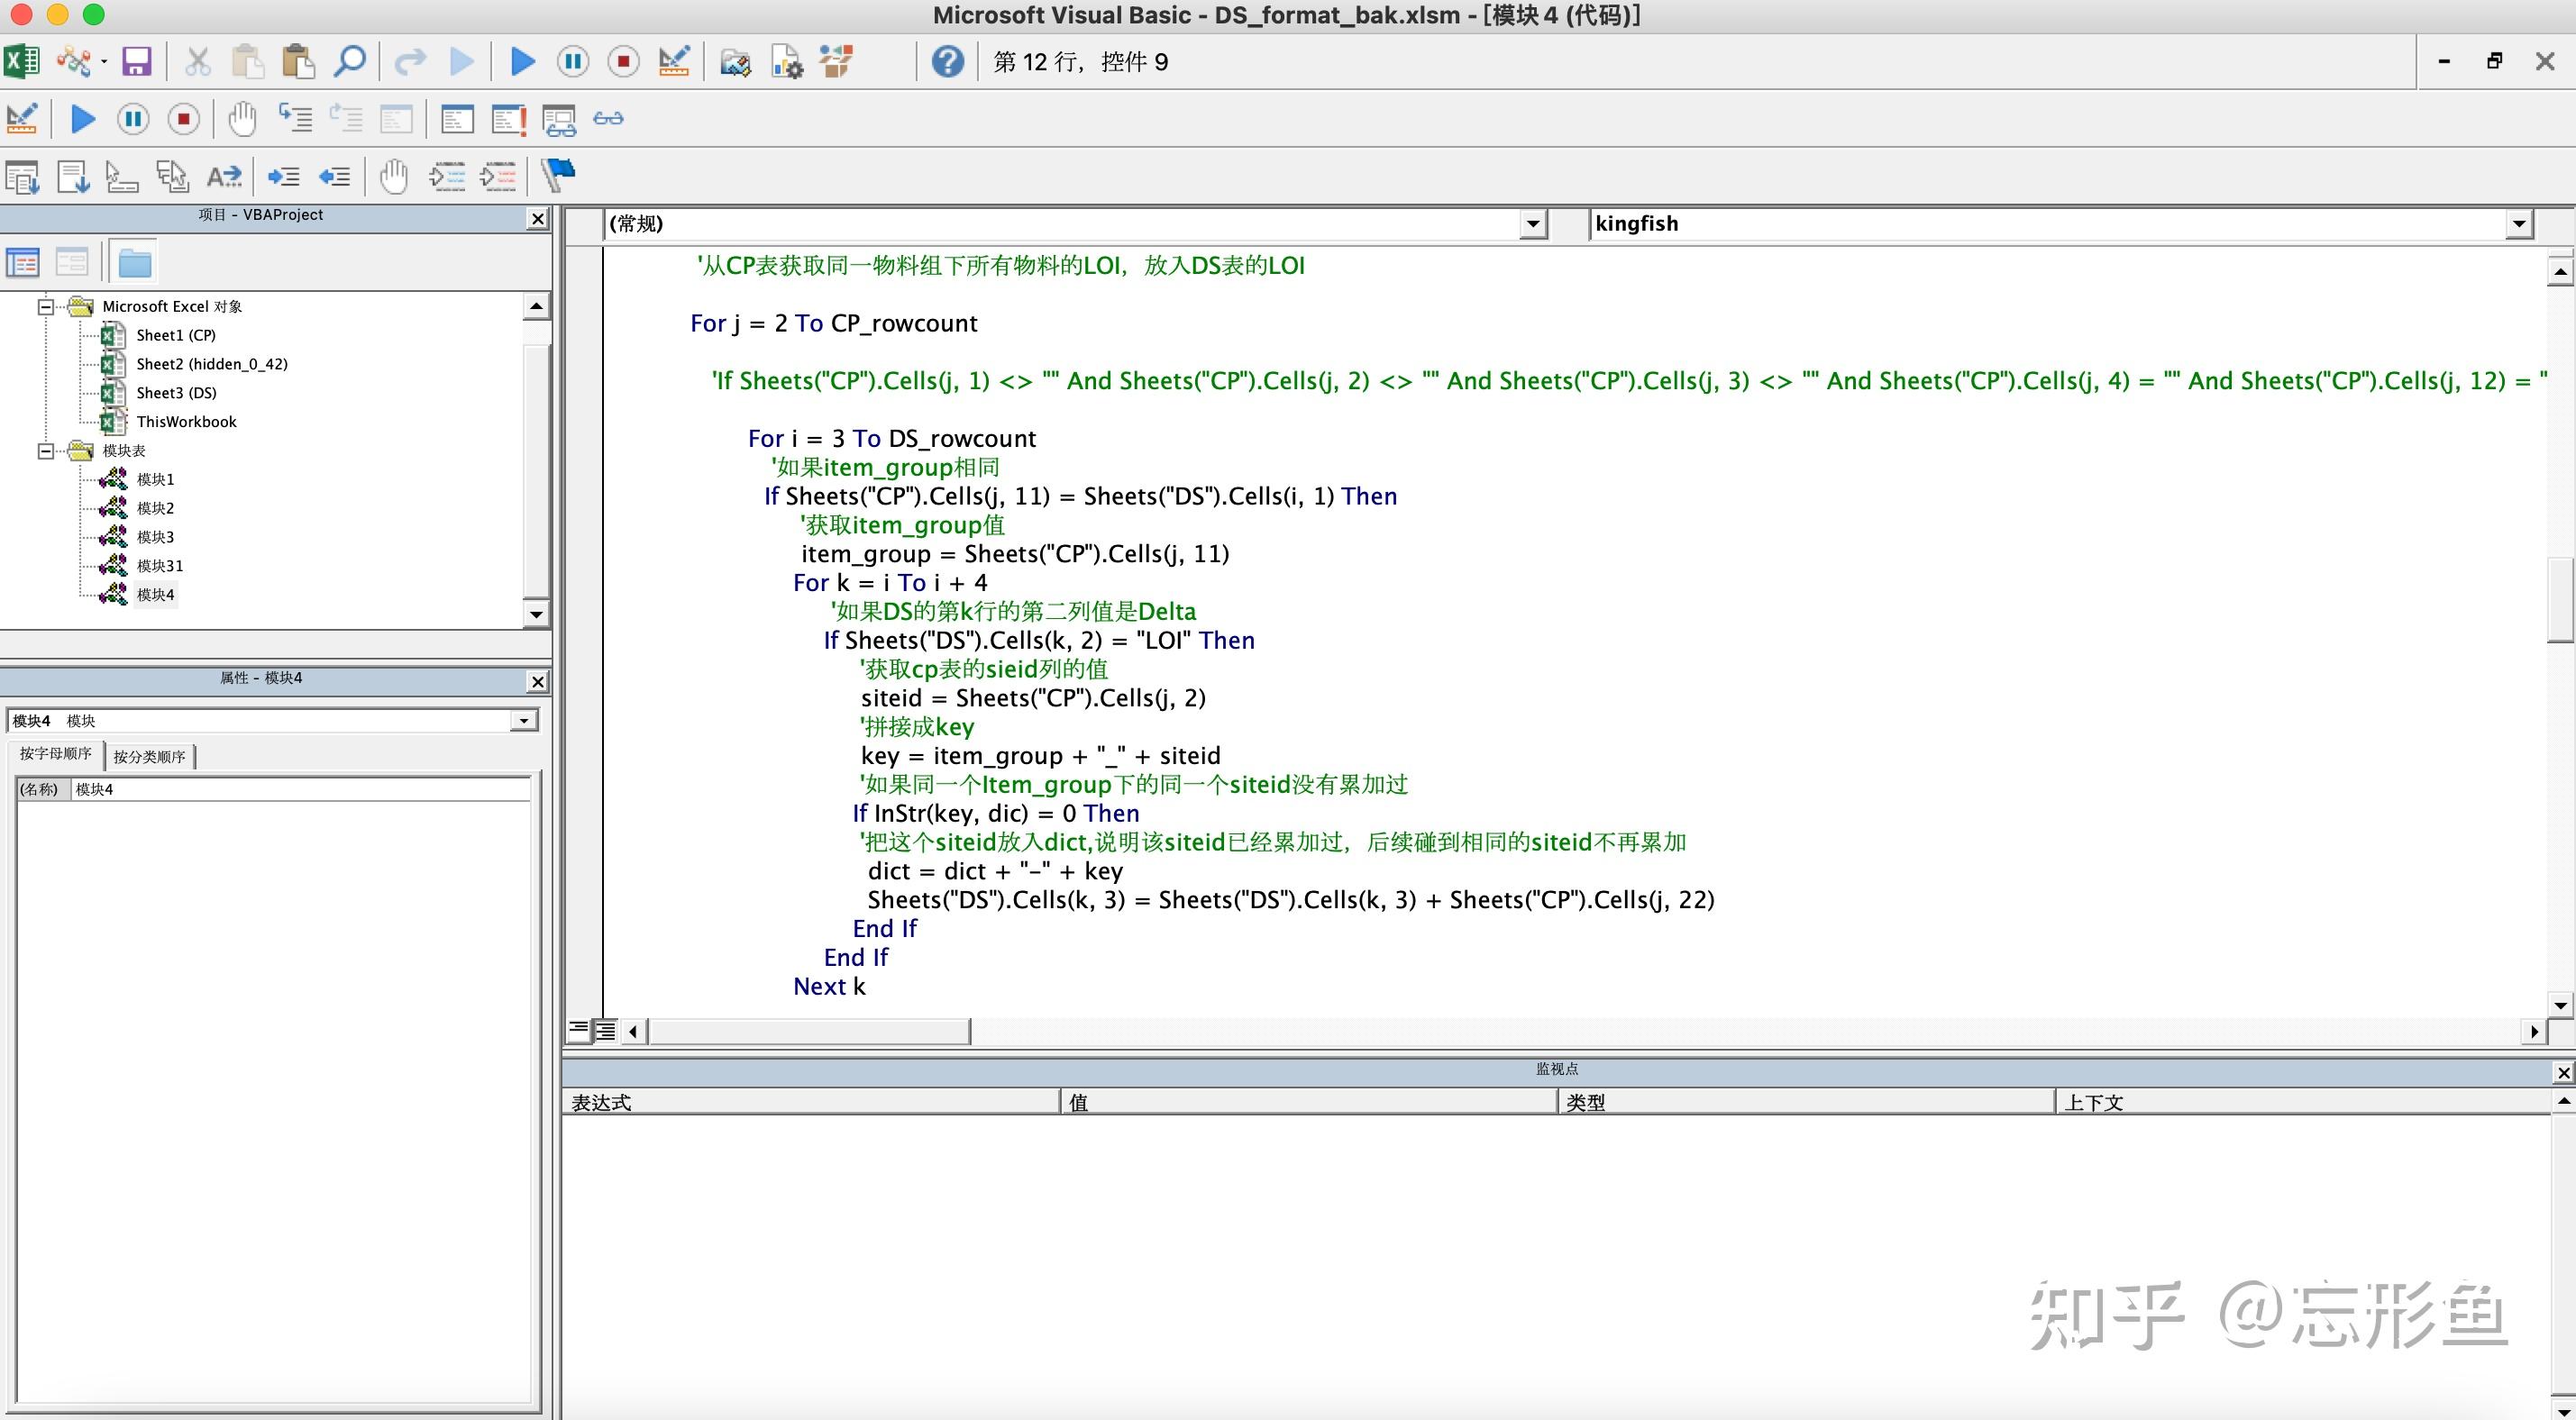Open the Help question mark icon
2576x1420 pixels.
[x=947, y=62]
